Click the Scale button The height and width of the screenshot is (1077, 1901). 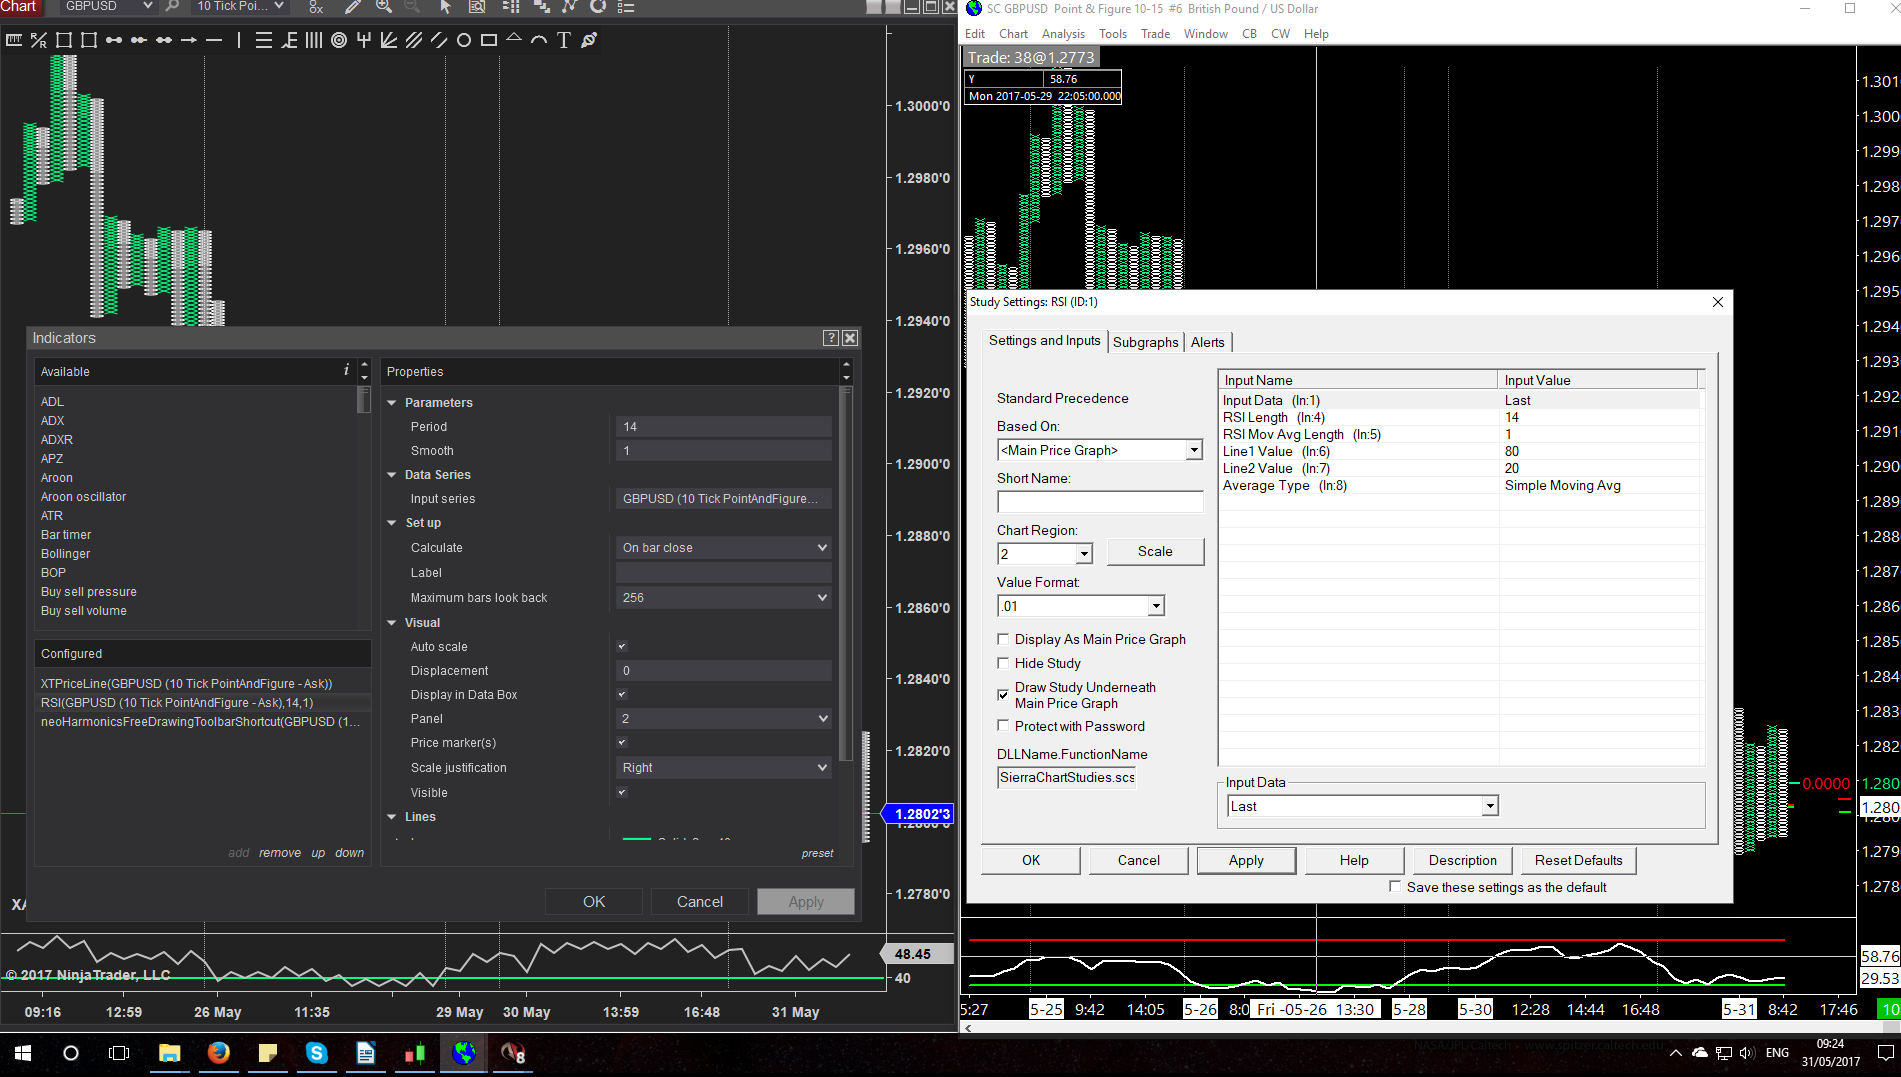click(1154, 552)
